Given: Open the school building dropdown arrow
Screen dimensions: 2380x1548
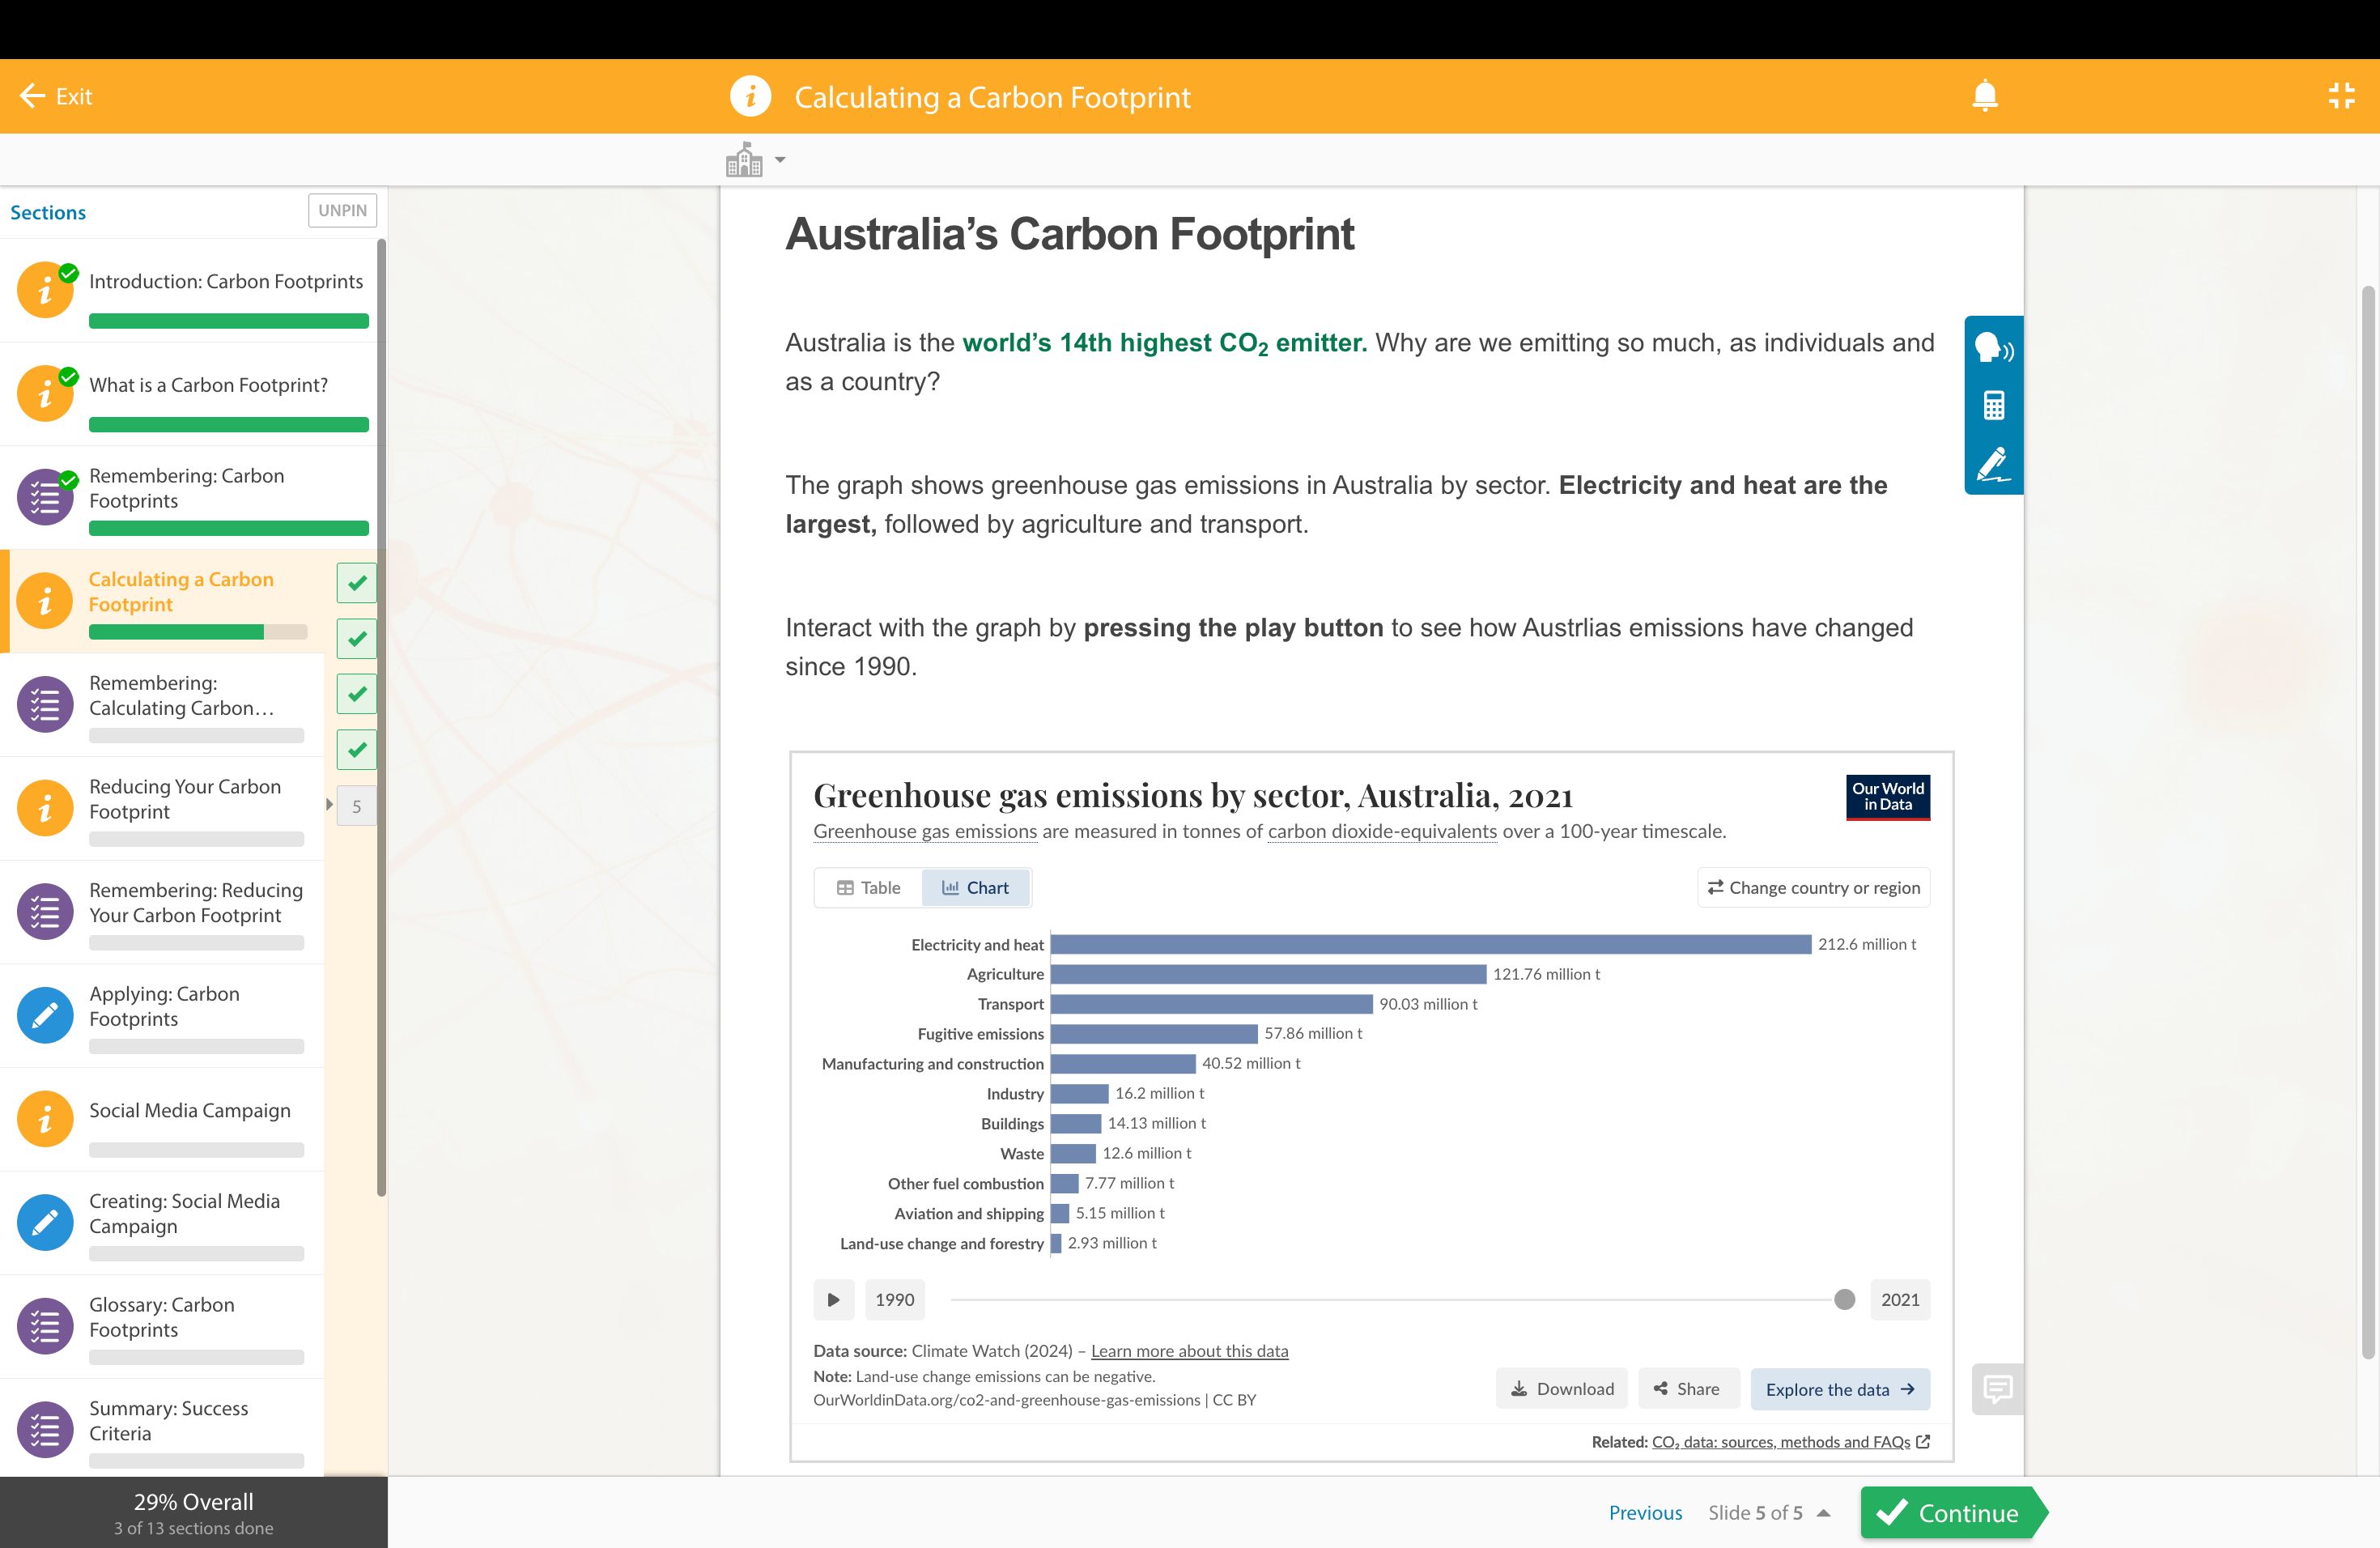Looking at the screenshot, I should (780, 160).
